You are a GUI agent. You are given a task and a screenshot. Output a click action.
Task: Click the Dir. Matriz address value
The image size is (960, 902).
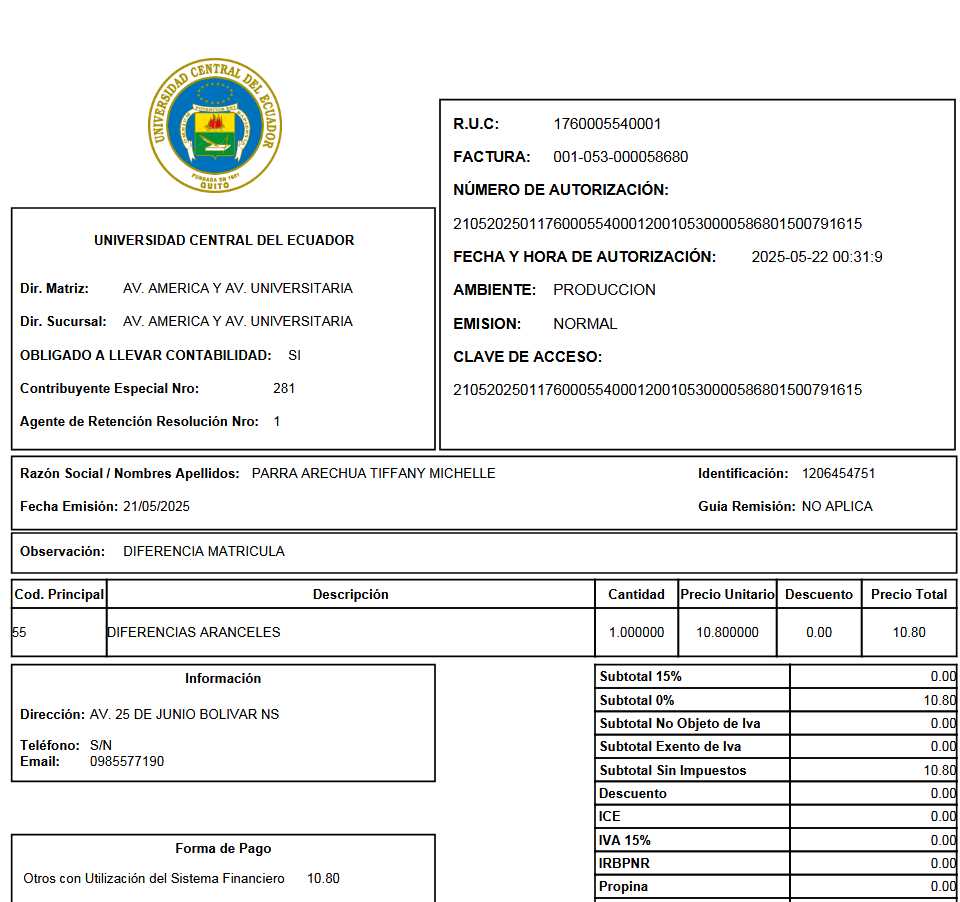pos(238,288)
